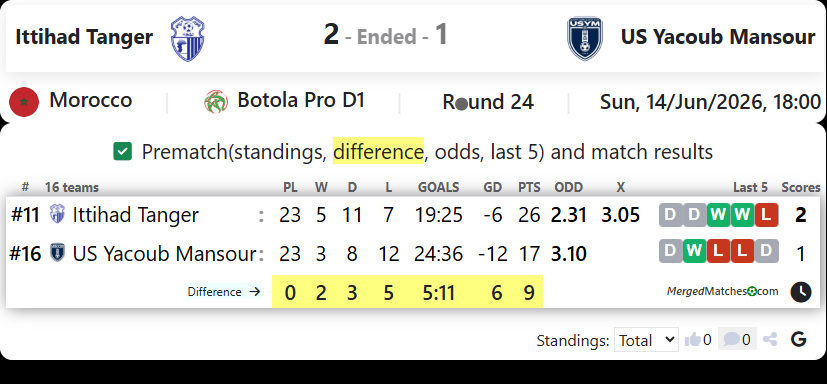
Task: Click the red L badge in Ittihad's last 5
Action: [766, 215]
